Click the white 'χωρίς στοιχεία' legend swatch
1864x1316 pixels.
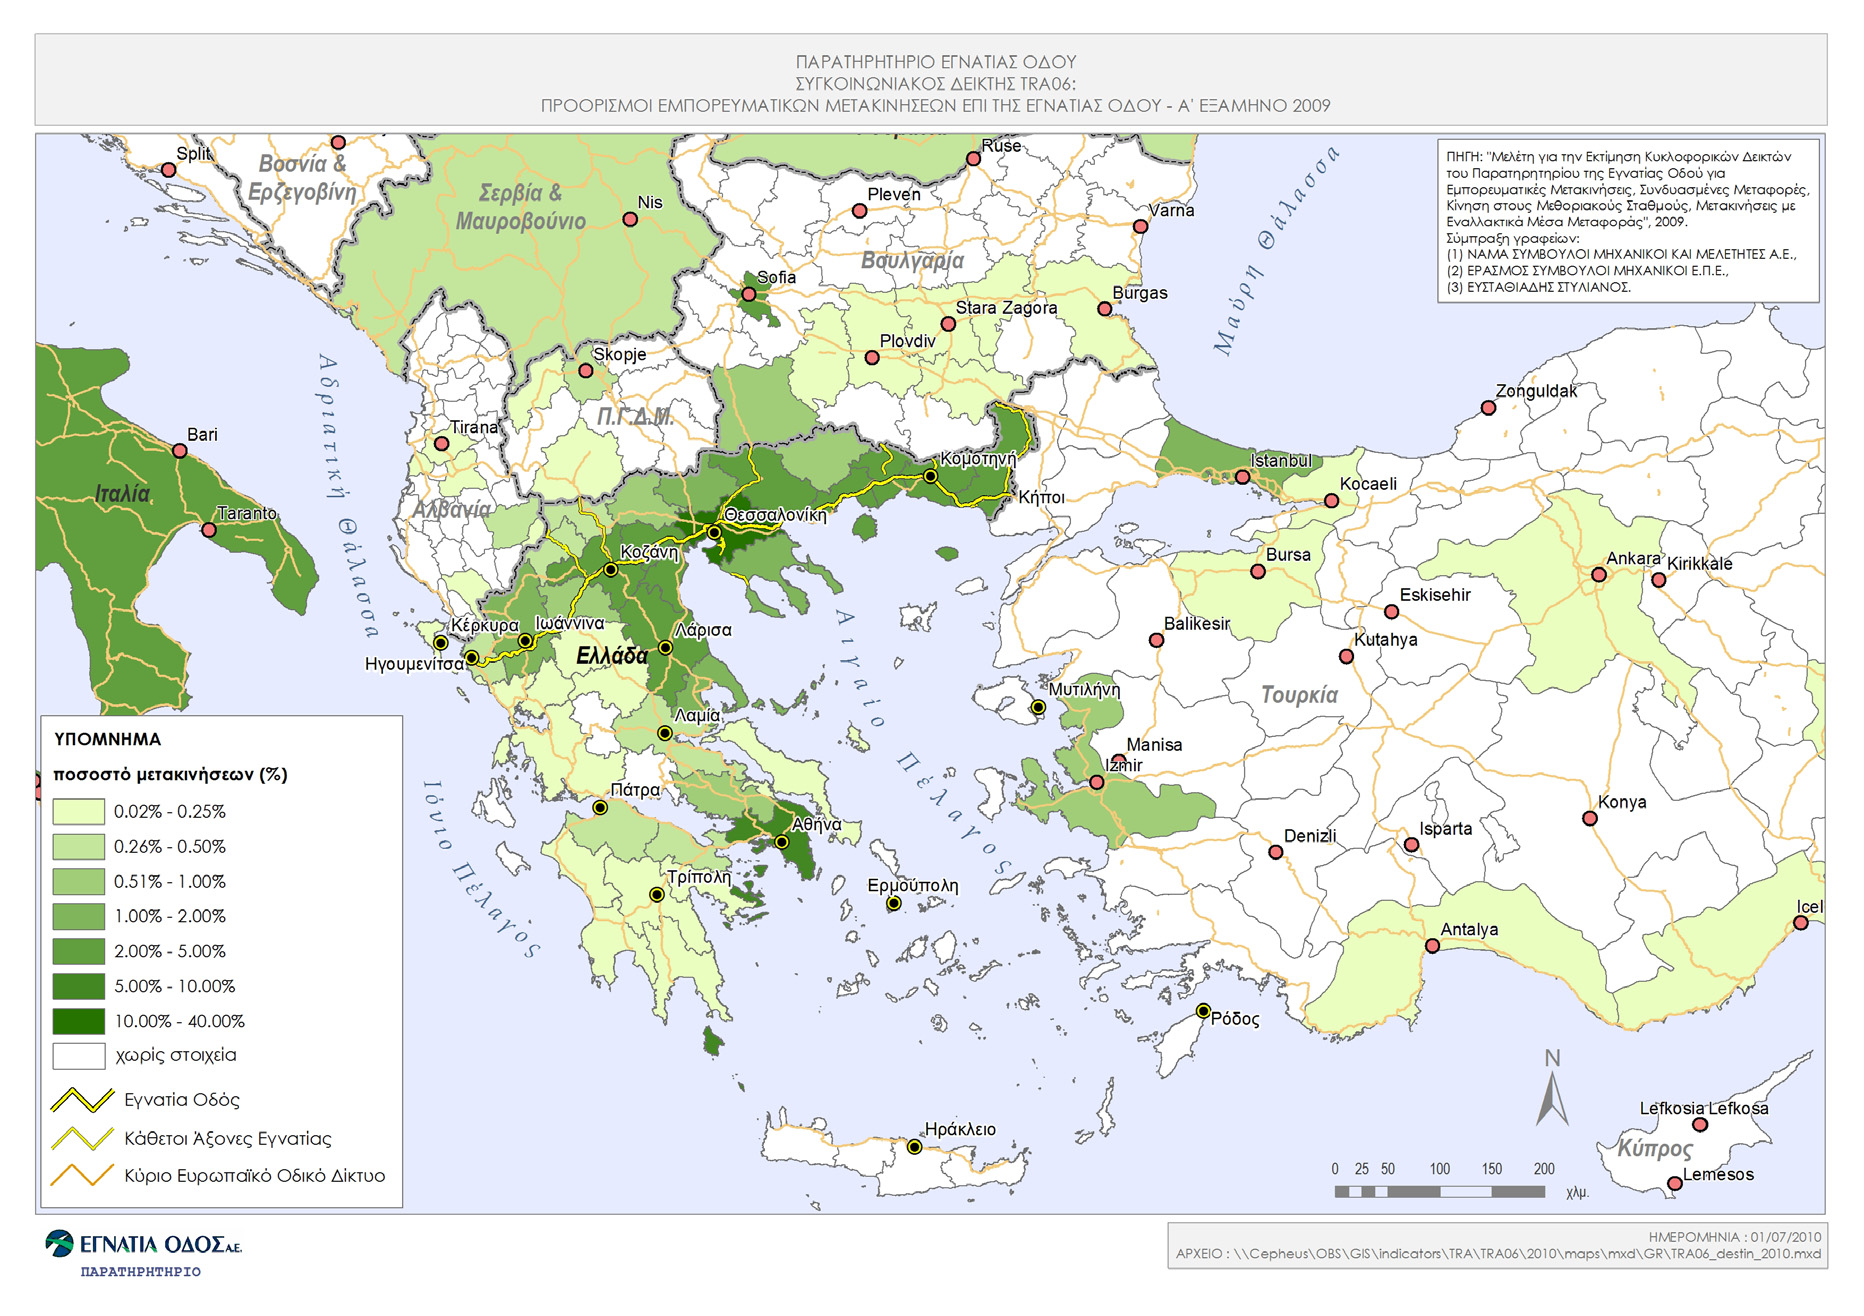click(x=79, y=1056)
